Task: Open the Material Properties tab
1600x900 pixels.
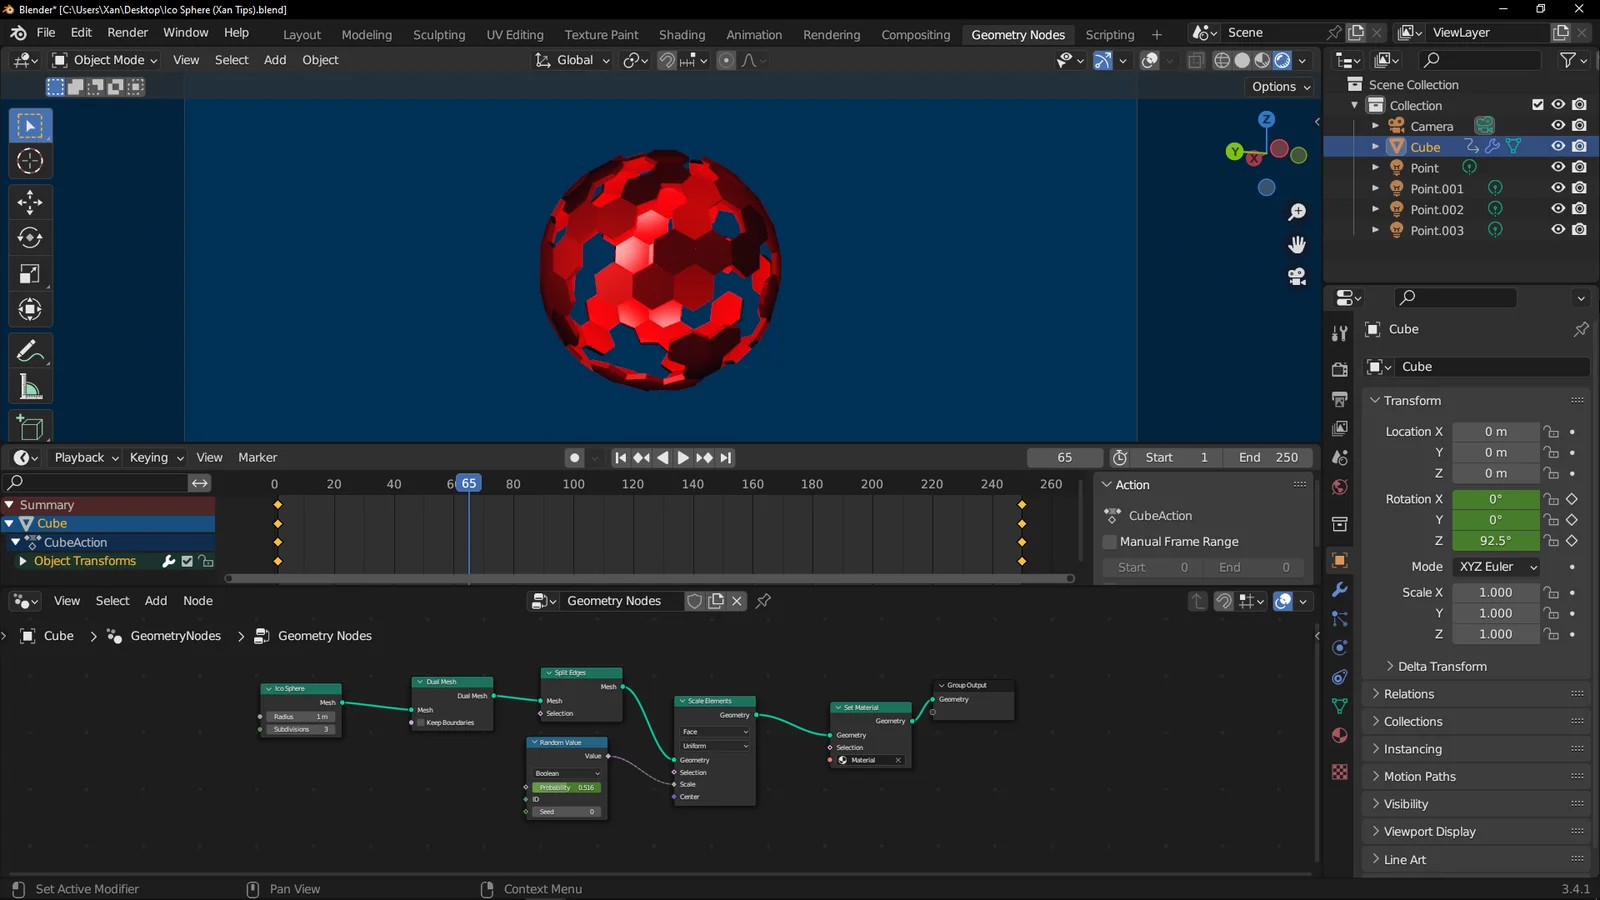Action: coord(1339,735)
